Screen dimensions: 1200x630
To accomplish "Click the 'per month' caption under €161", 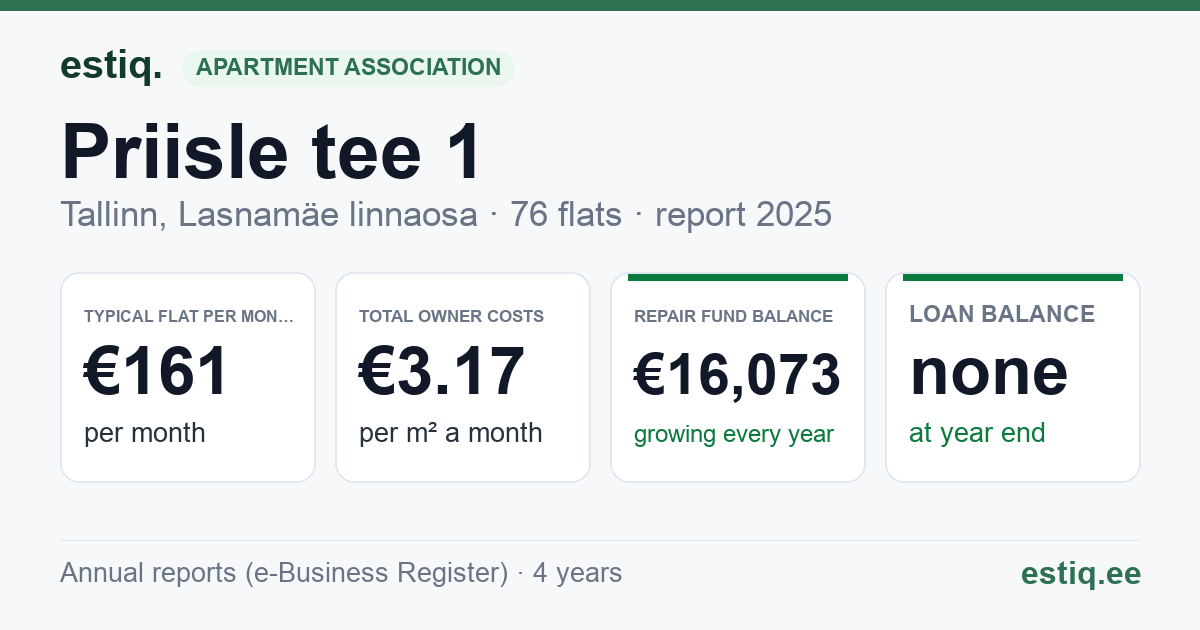I will [x=145, y=433].
